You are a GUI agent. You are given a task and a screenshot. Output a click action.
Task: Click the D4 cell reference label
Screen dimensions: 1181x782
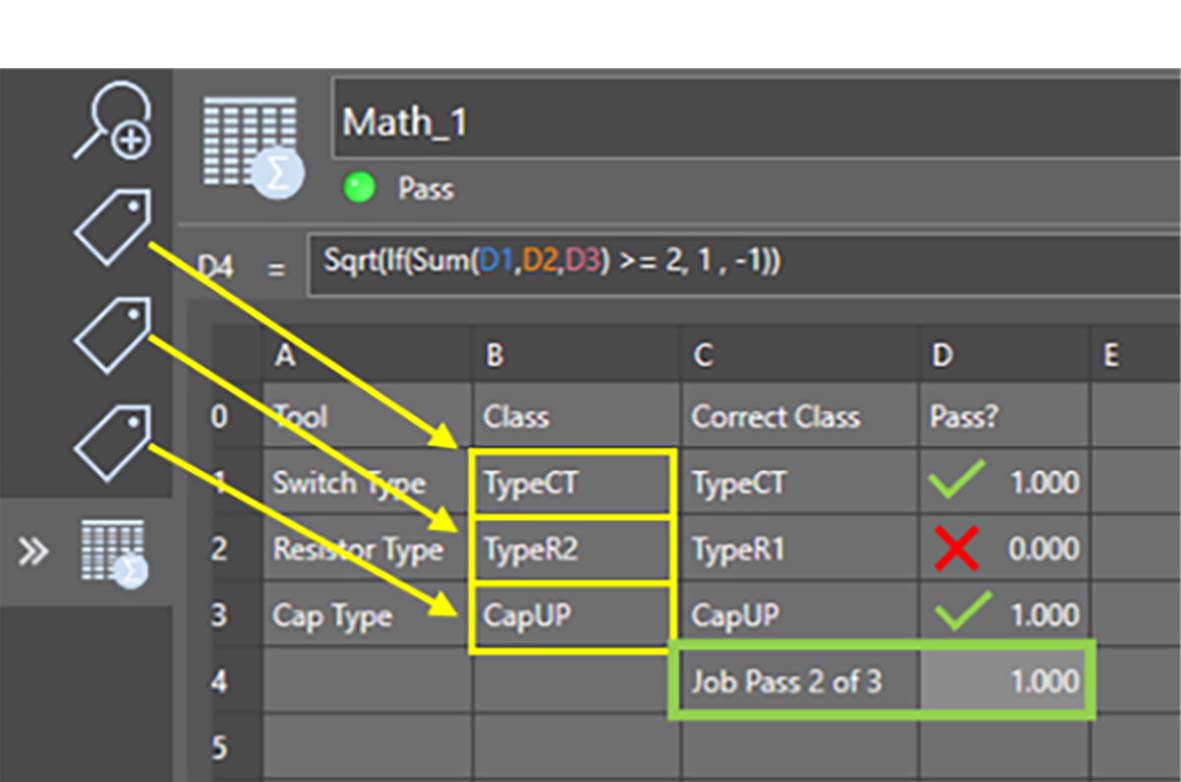click(216, 267)
